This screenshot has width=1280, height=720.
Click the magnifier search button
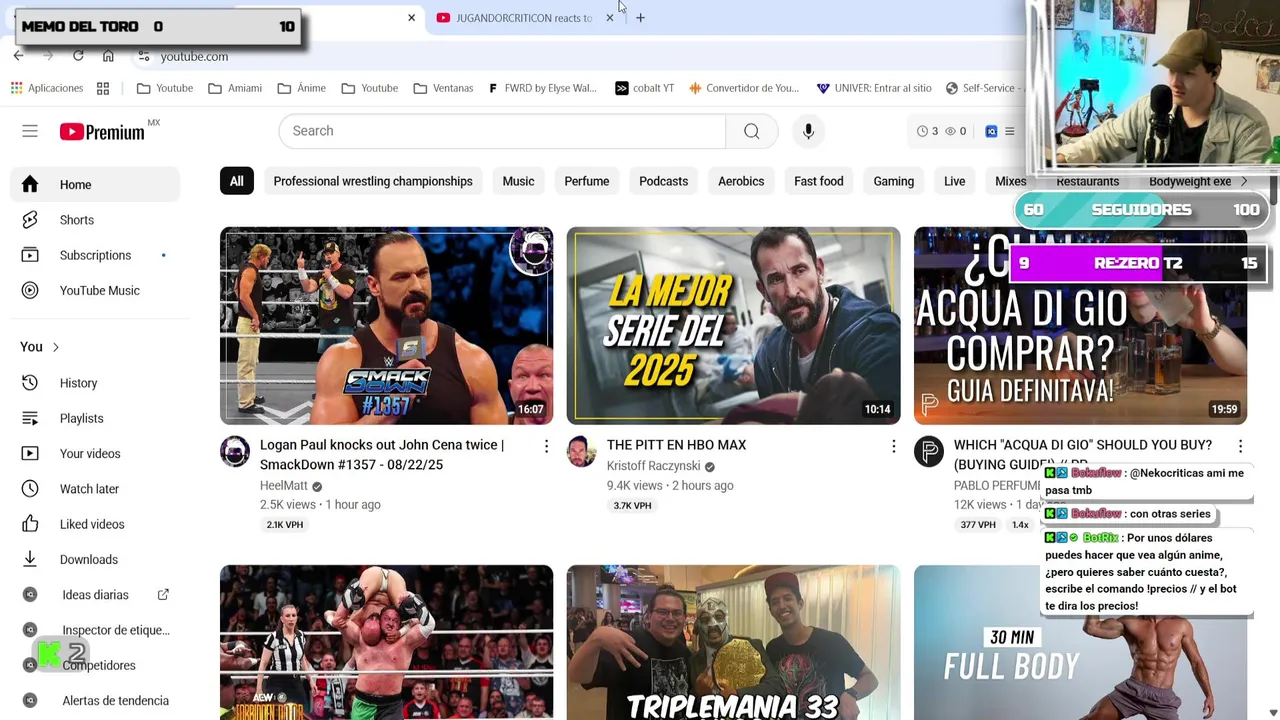[752, 131]
